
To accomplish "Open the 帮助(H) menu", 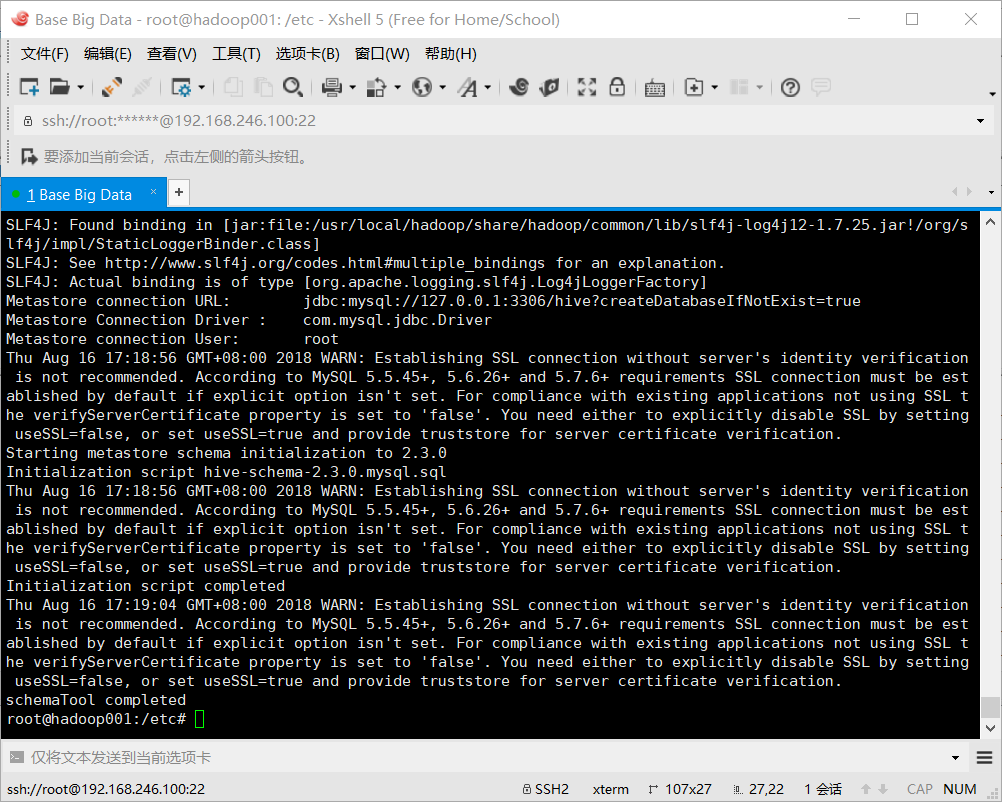I will coord(451,54).
